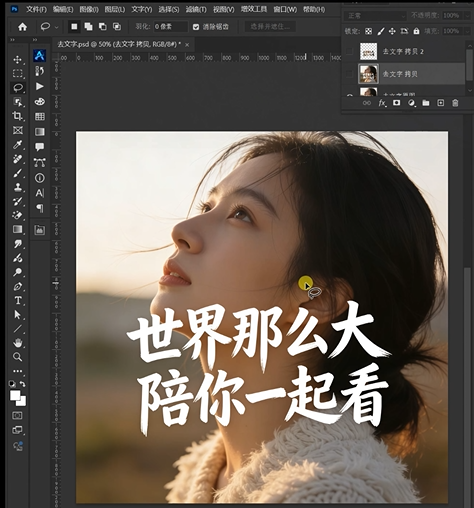The image size is (474, 508).
Task: Click the Home button in options bar
Action: coord(22,27)
